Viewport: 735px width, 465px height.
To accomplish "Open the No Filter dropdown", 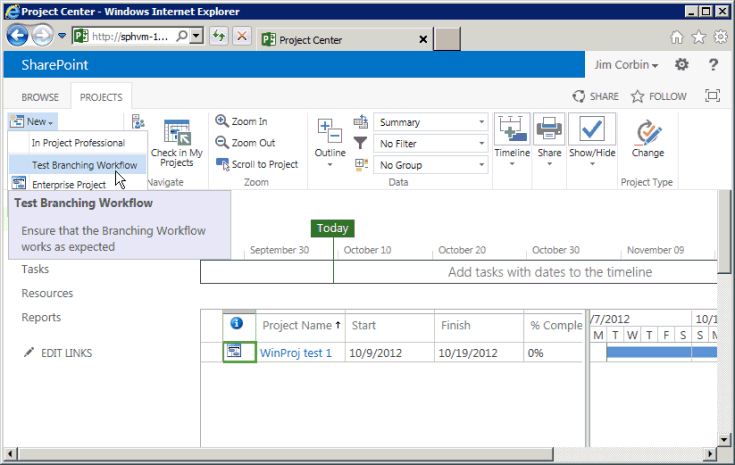I will [x=430, y=144].
